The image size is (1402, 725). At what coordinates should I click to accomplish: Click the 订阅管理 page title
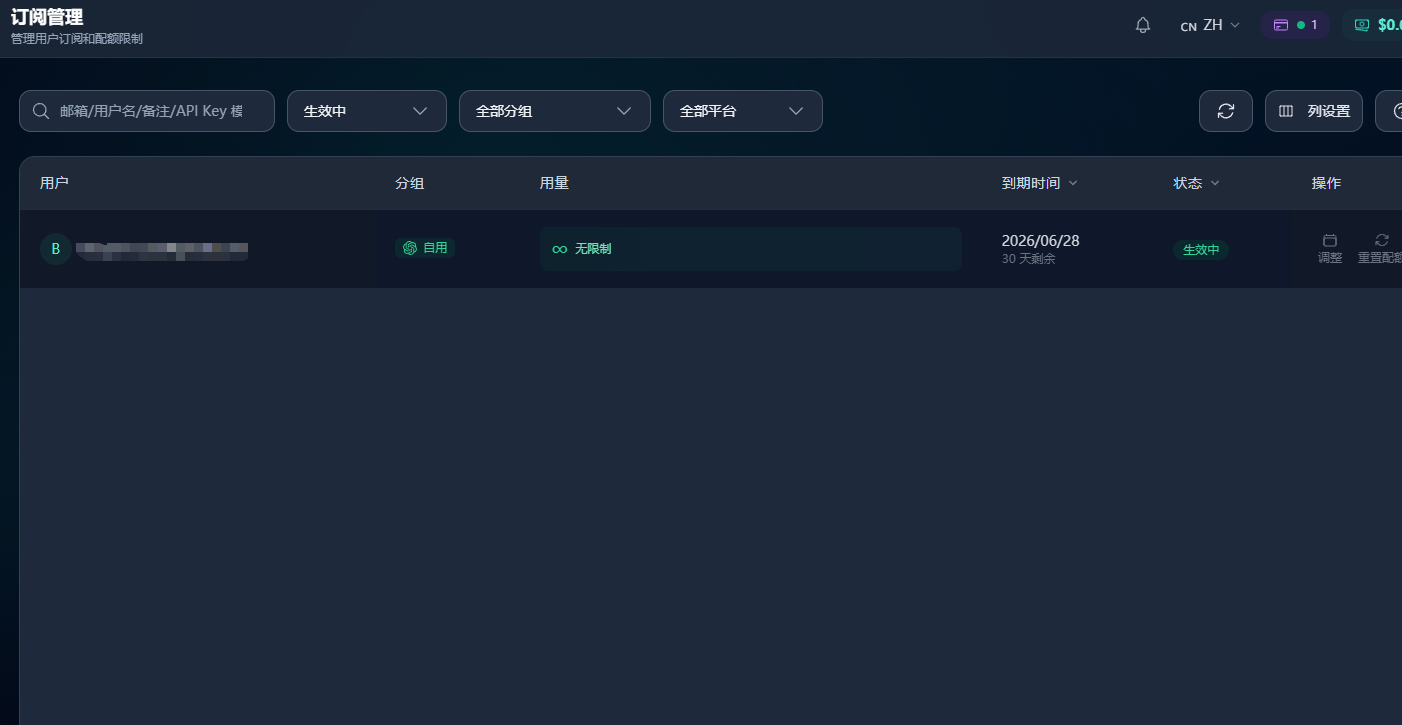pos(47,17)
